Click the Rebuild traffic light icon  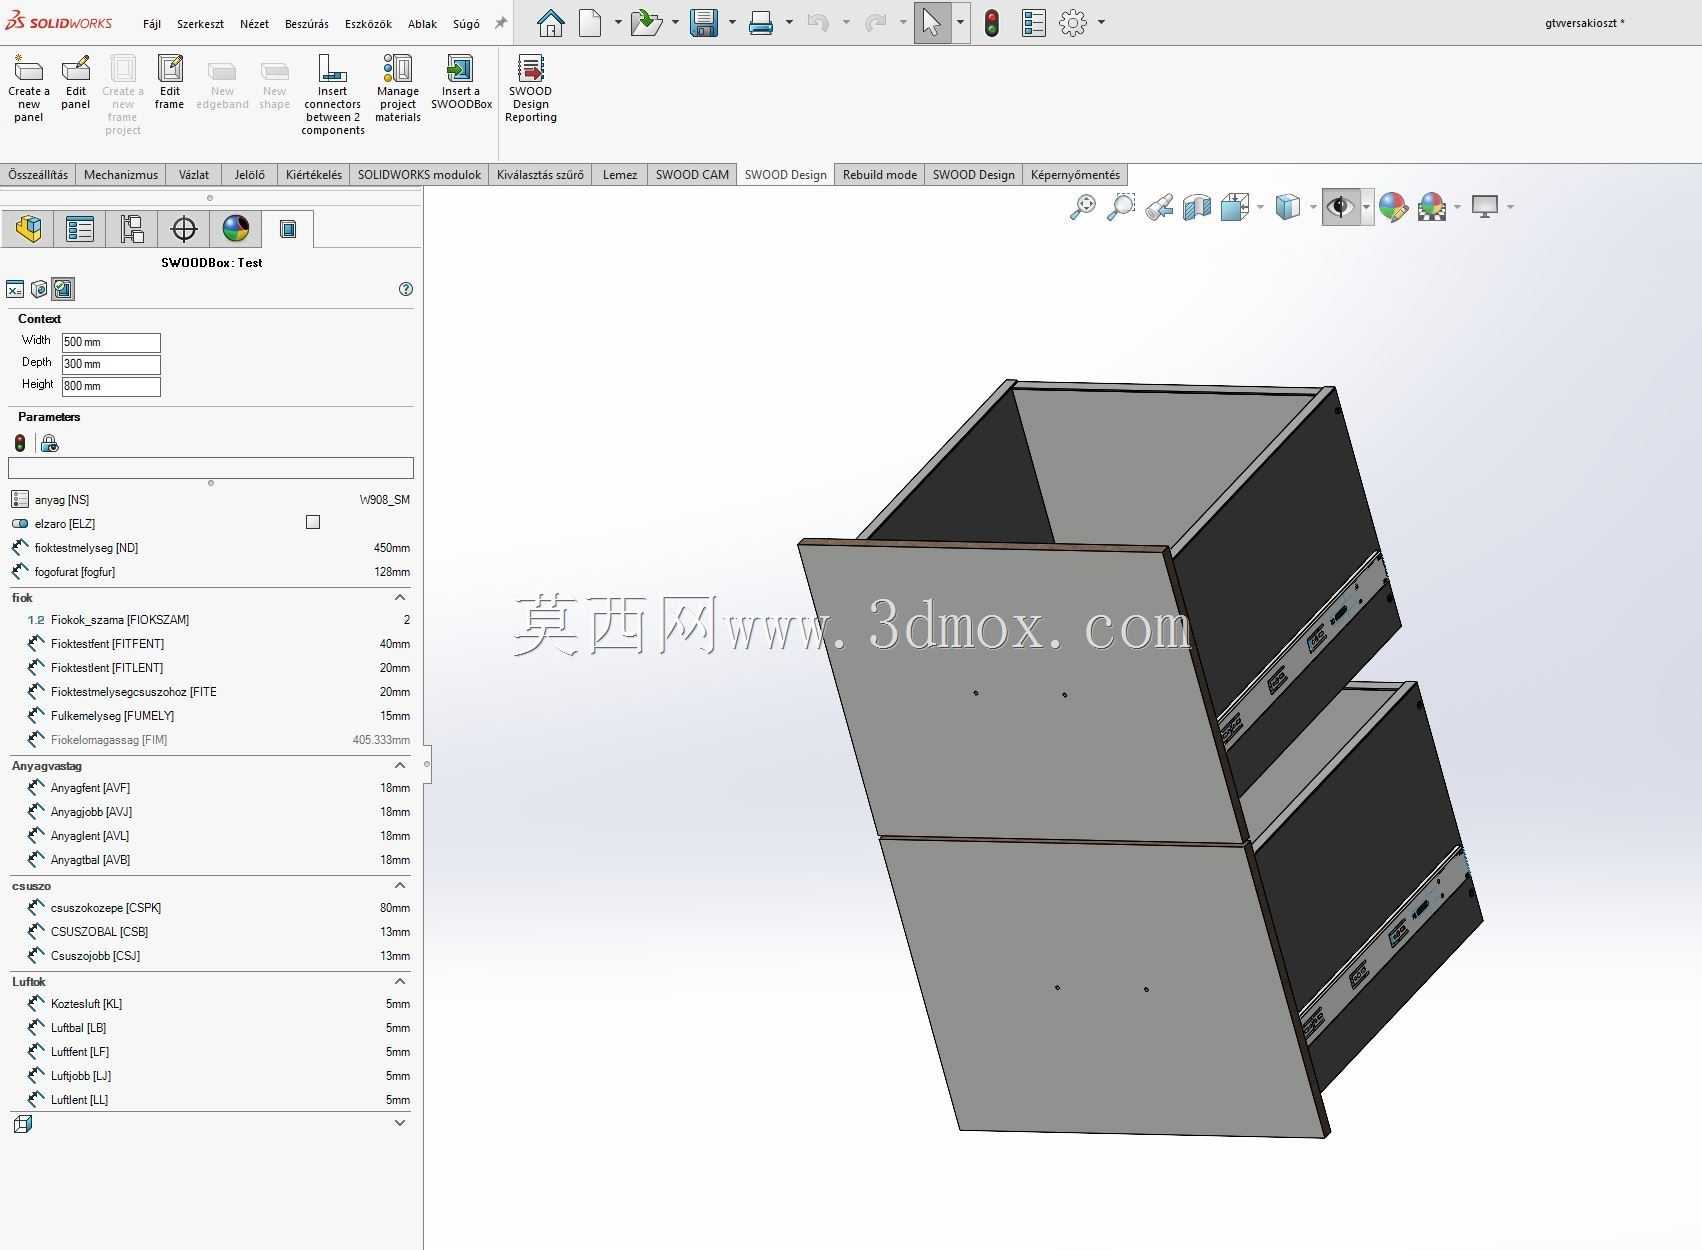tap(992, 22)
